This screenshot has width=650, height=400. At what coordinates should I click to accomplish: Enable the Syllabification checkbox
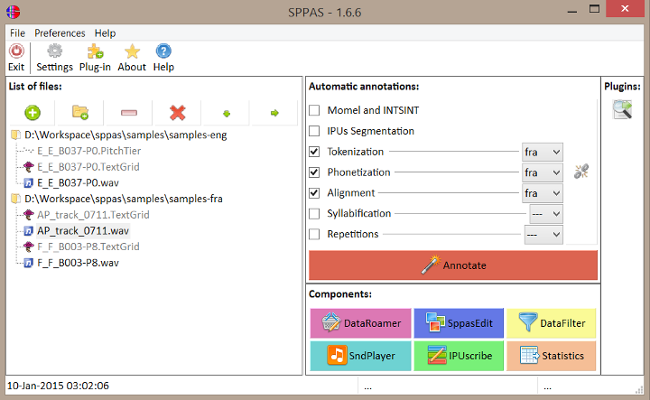[x=315, y=213]
